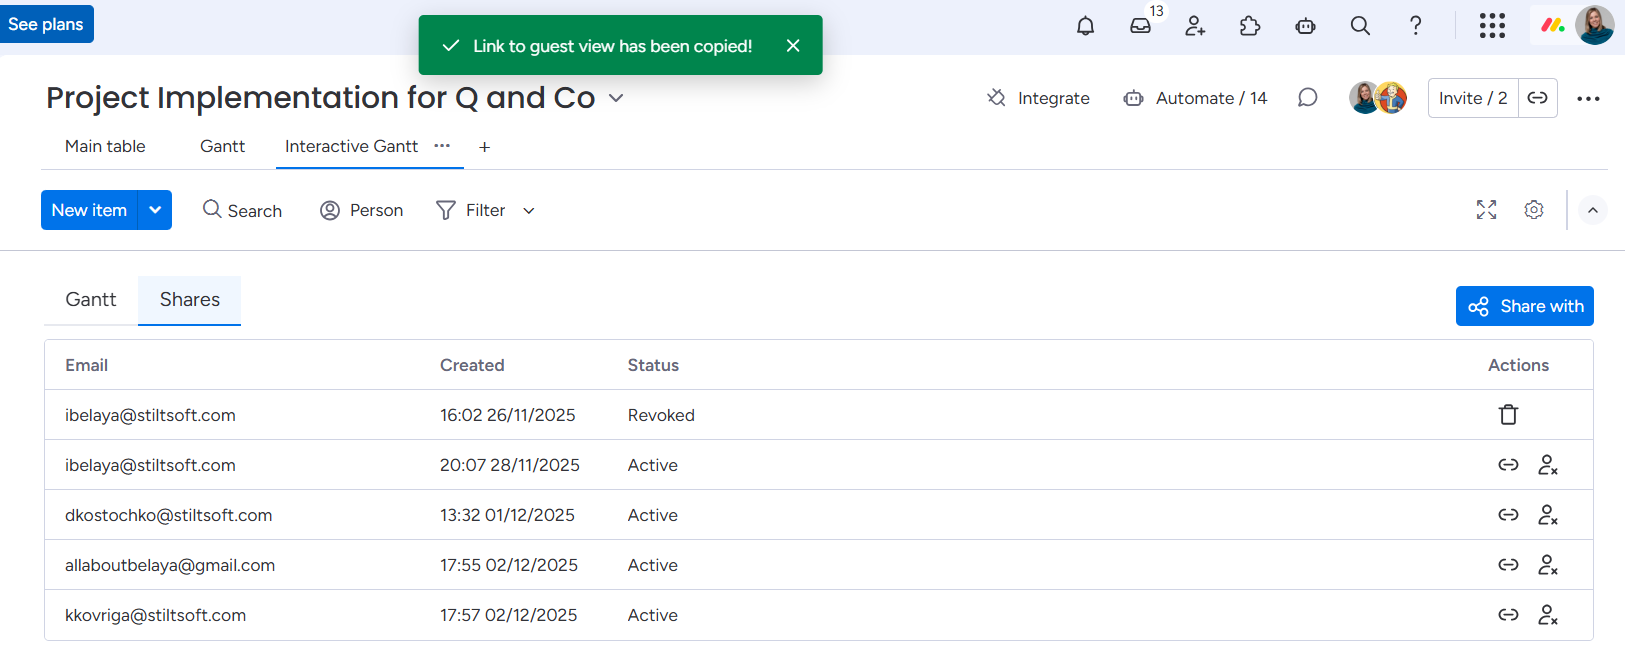The image size is (1625, 657).
Task: Open the apps marketplace puzzle icon
Action: 1250,26
